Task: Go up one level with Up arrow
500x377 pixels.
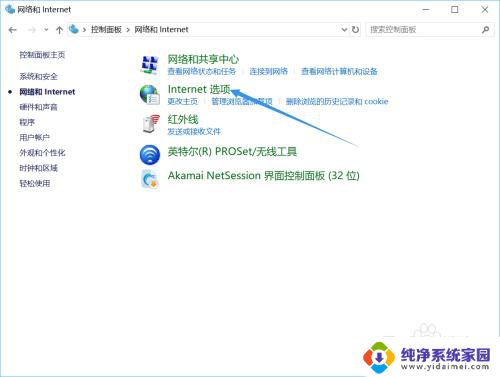Action: point(59,30)
